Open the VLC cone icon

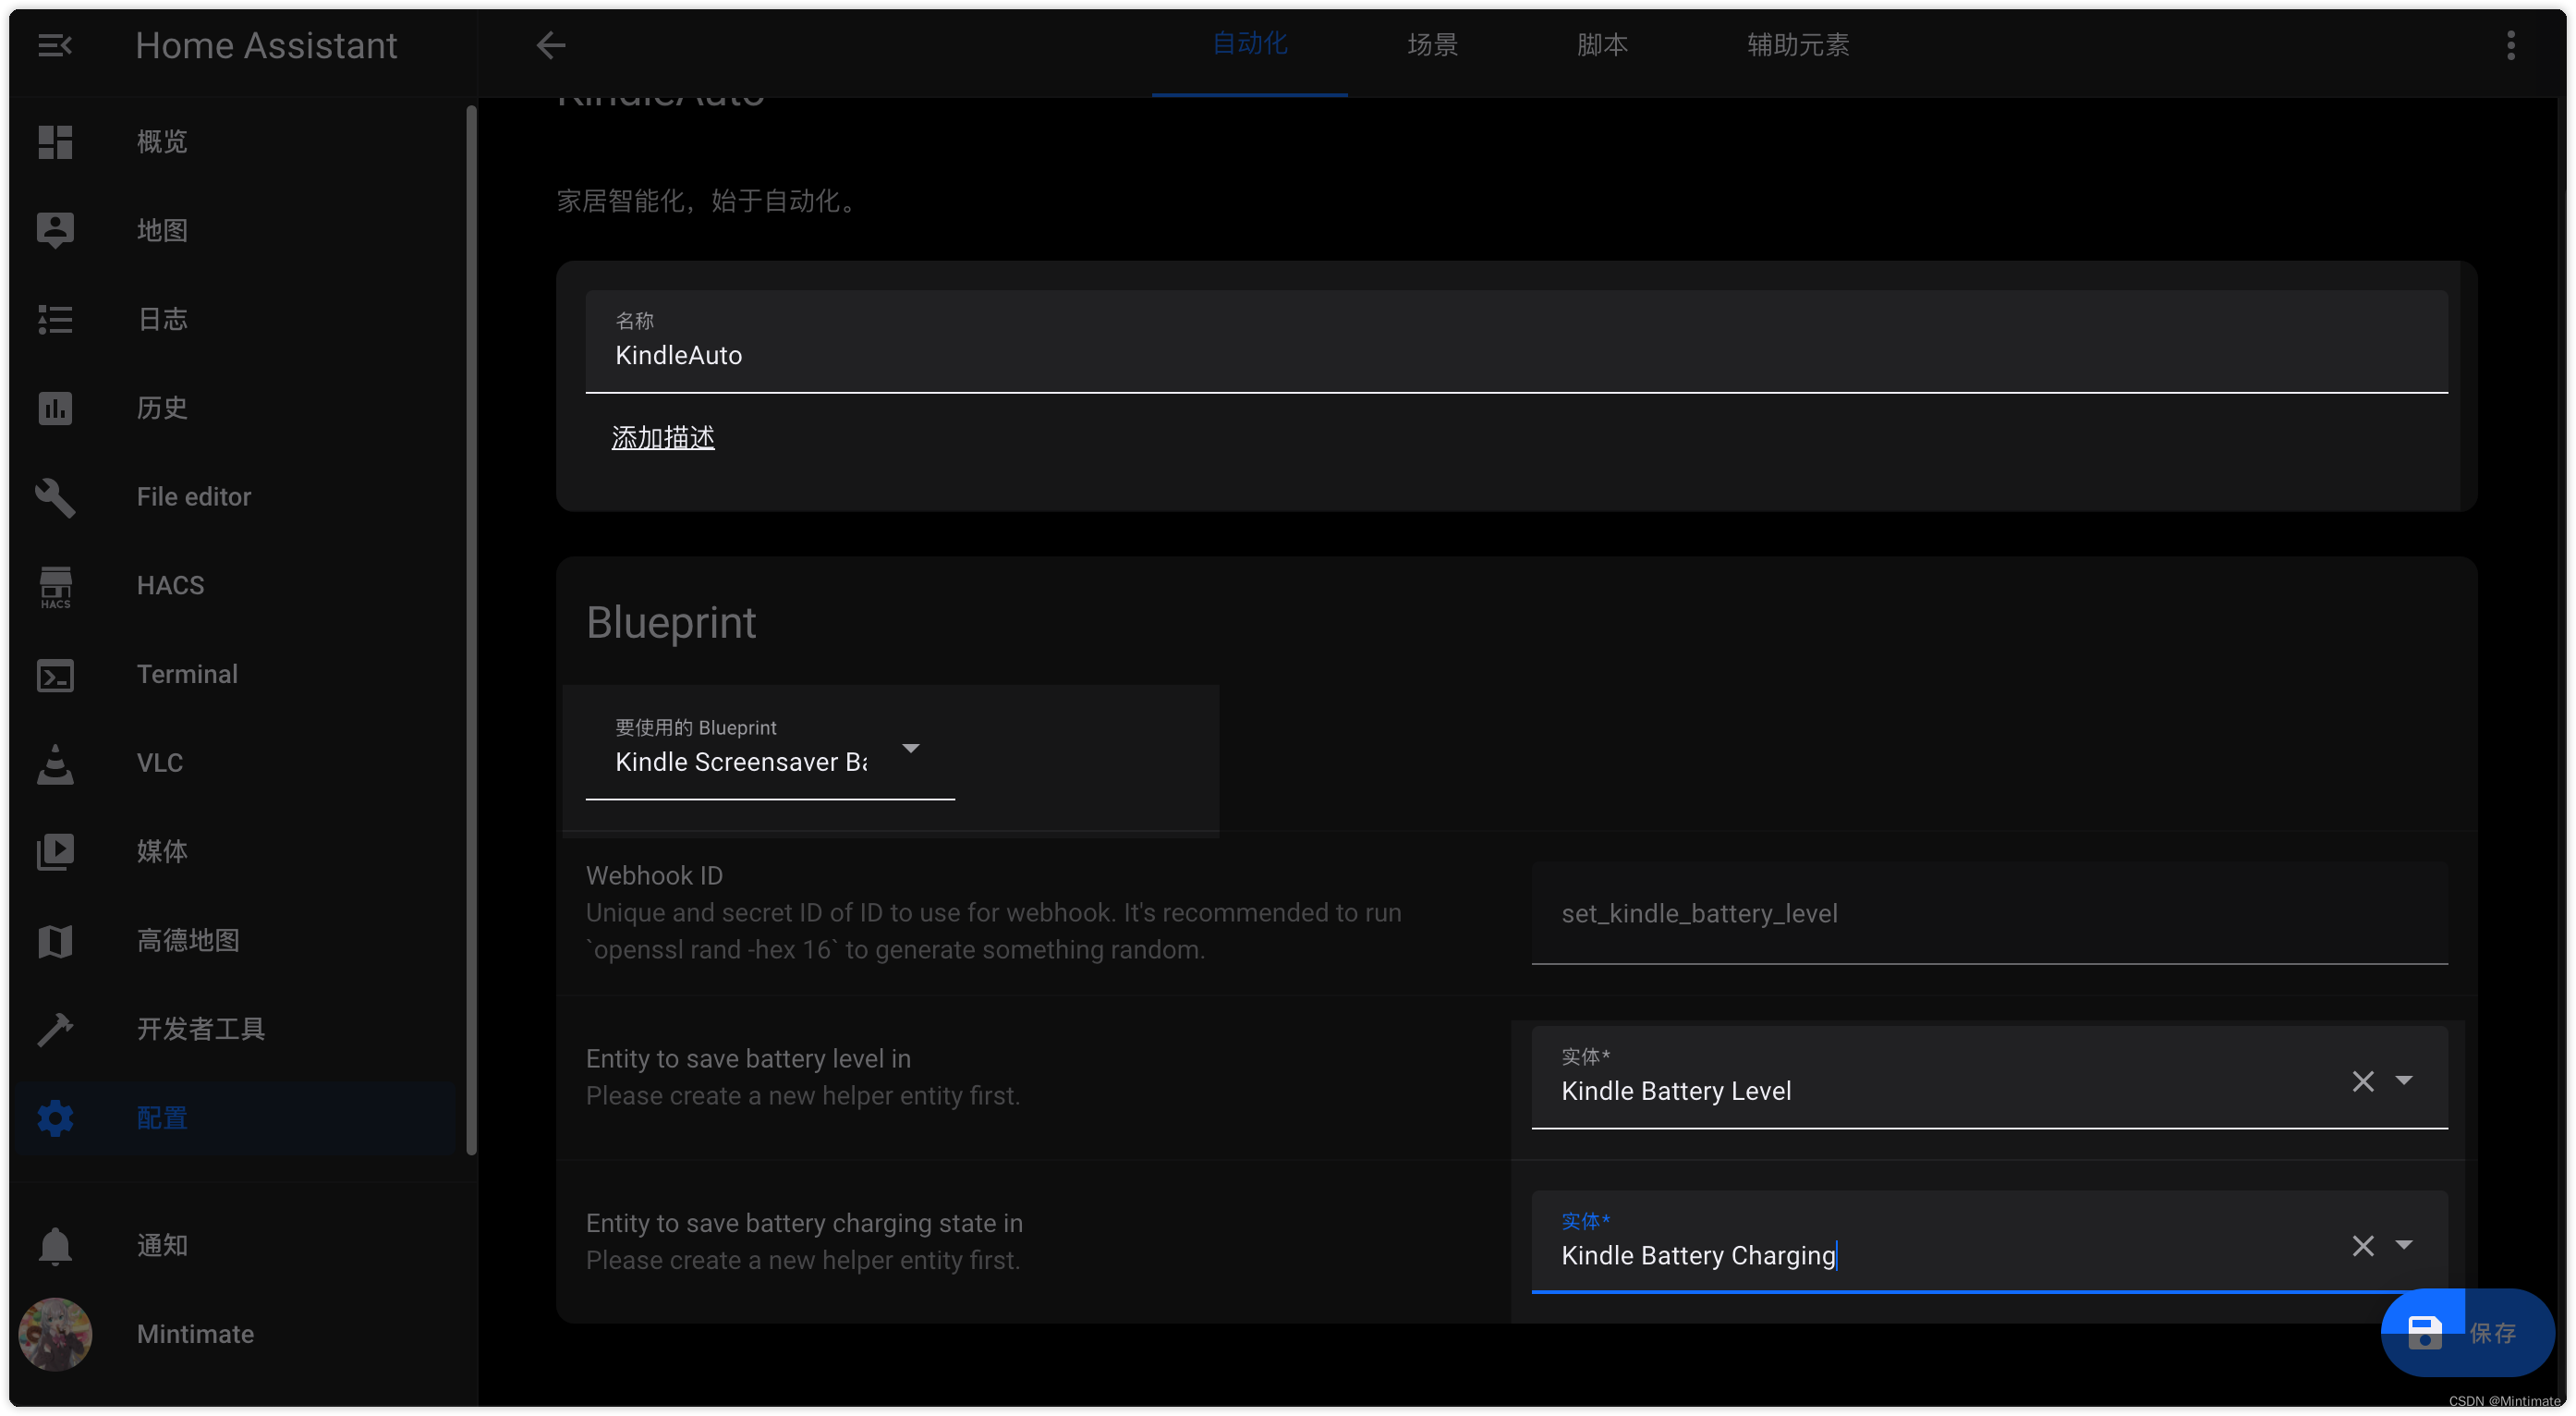55,763
